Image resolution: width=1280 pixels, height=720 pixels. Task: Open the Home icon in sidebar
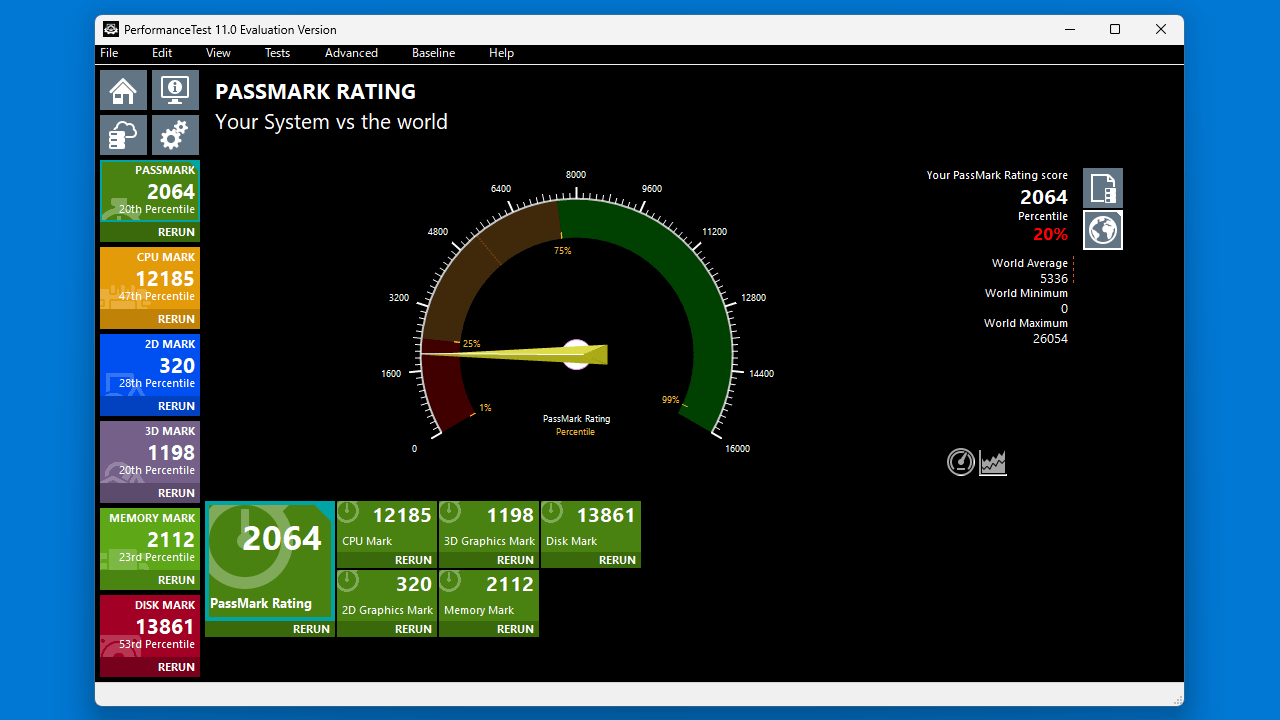click(x=123, y=90)
